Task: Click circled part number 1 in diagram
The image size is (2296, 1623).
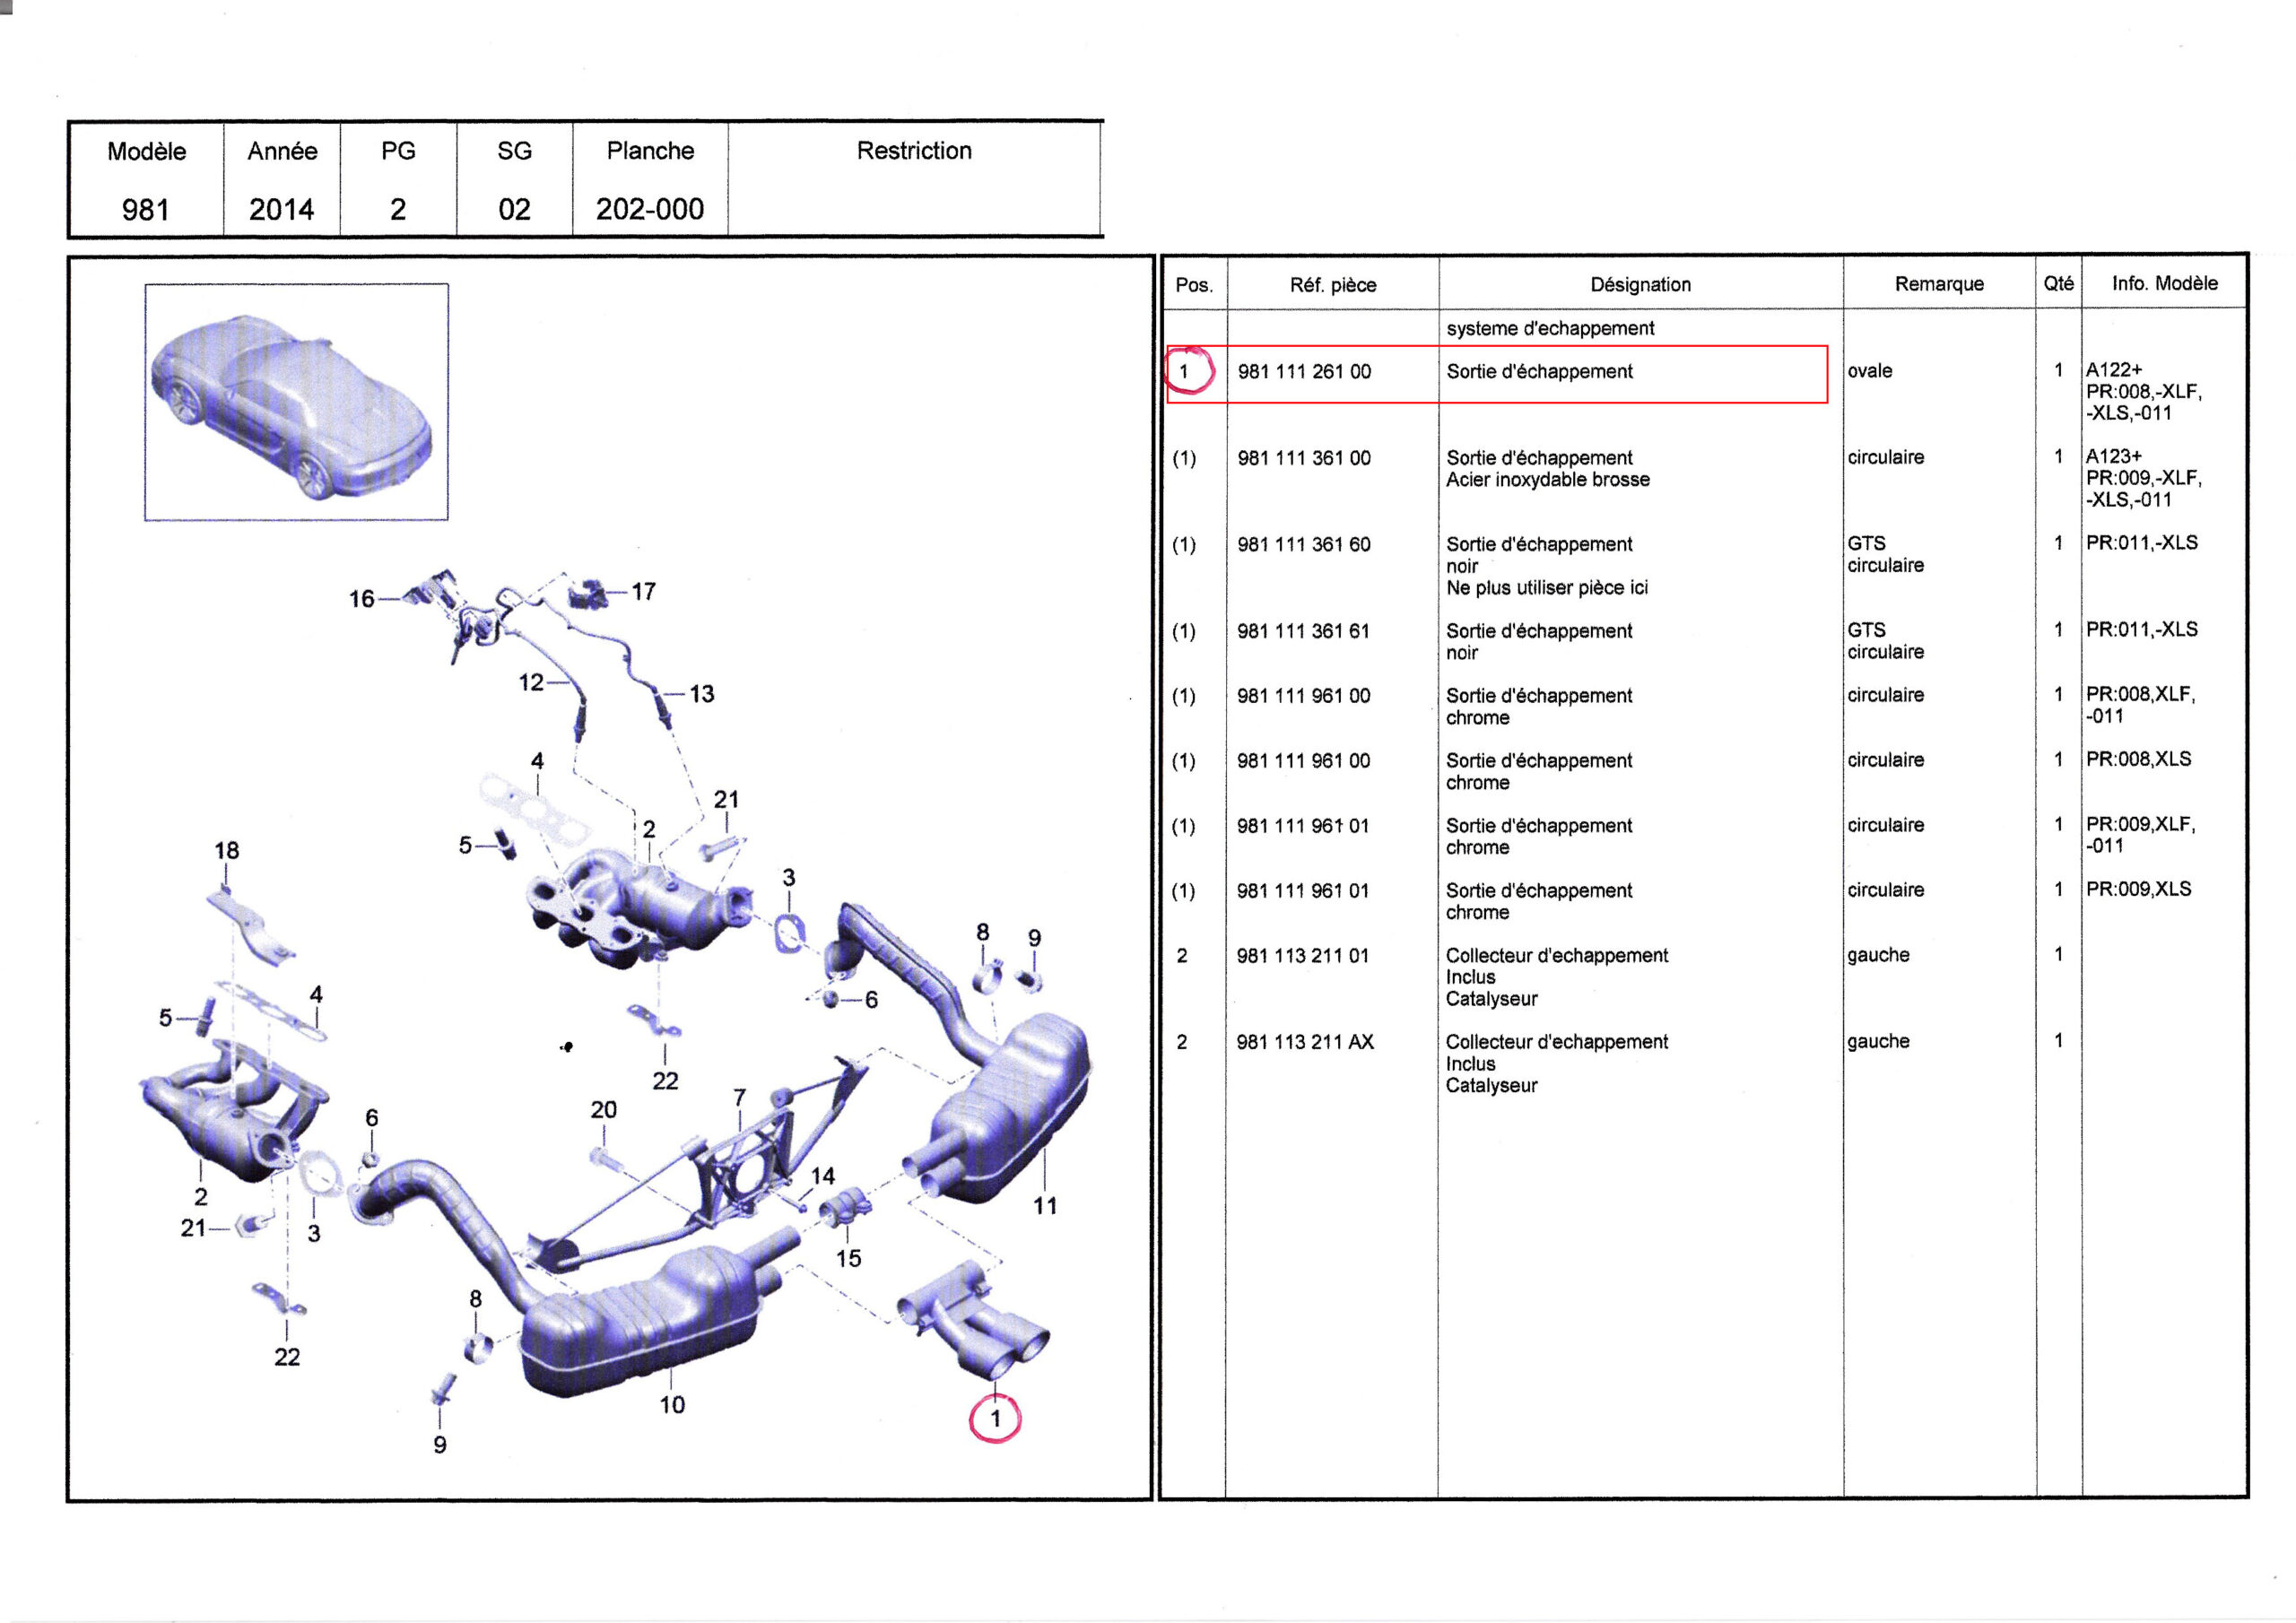Action: [995, 1418]
